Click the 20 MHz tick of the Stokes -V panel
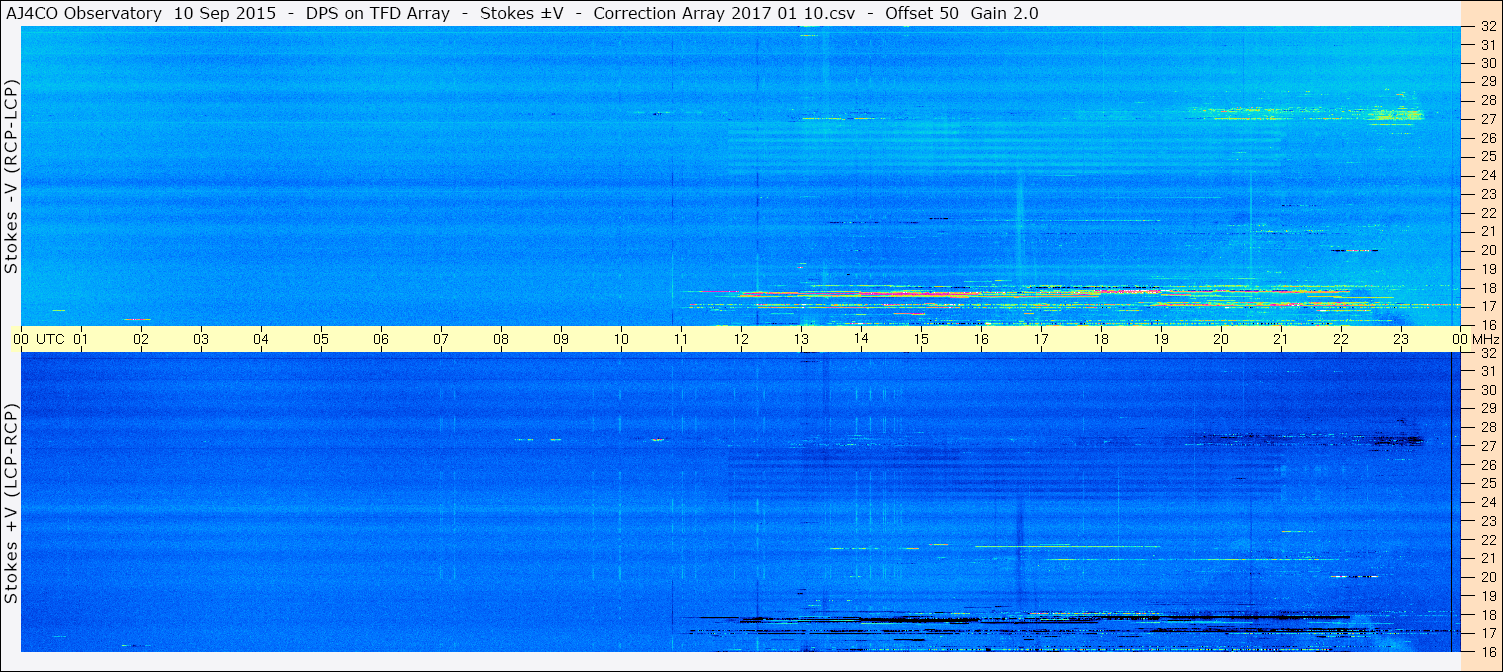Image resolution: width=1503 pixels, height=672 pixels. click(1487, 250)
